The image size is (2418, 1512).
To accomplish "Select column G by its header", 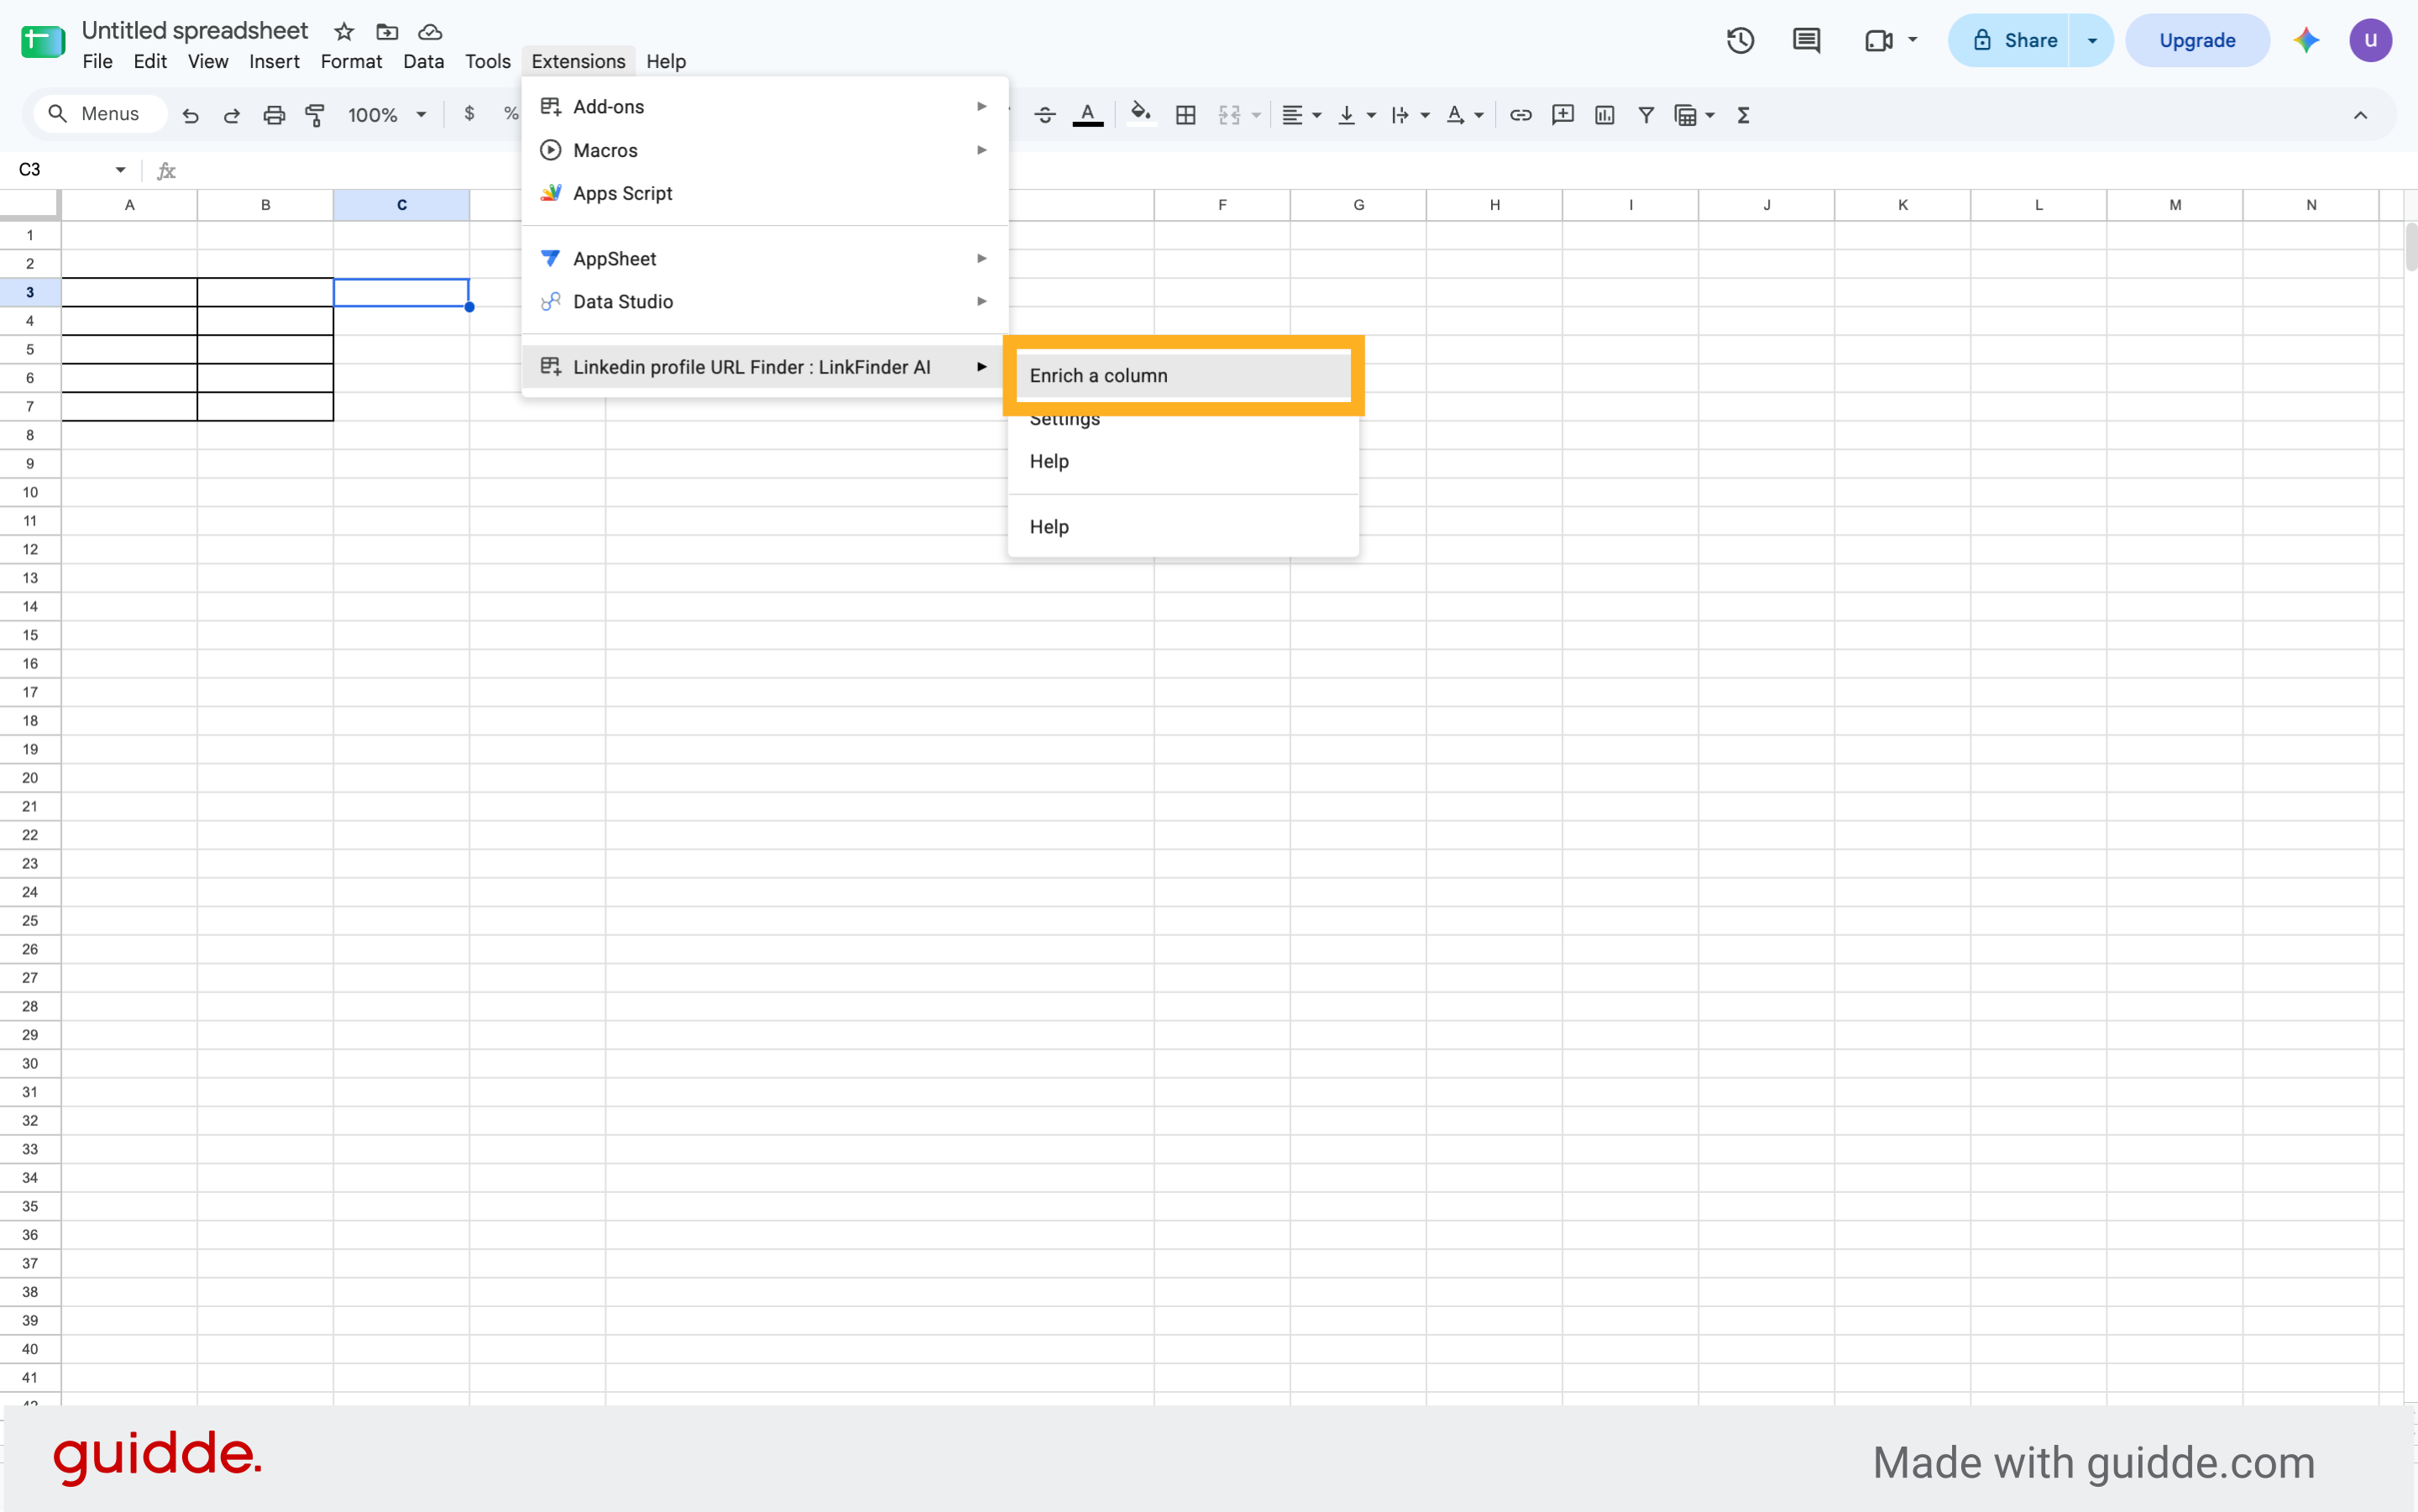I will pos(1358,205).
